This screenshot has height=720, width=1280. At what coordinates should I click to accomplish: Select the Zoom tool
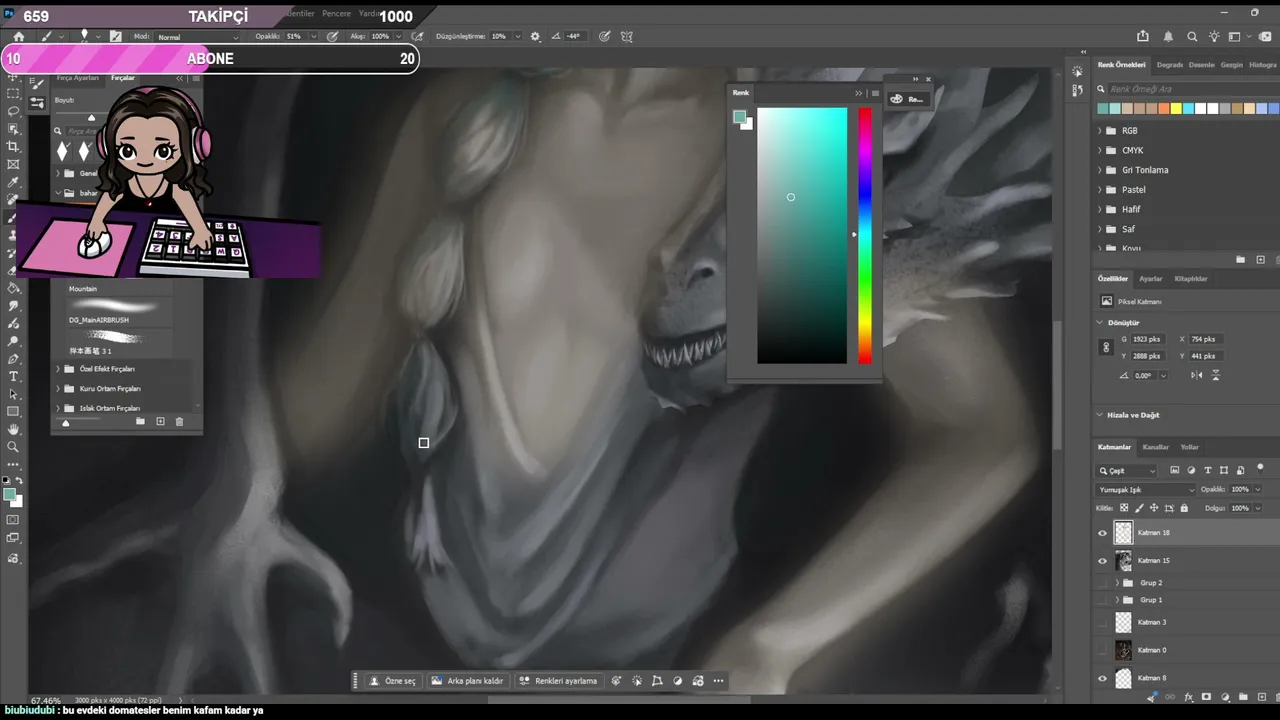pyautogui.click(x=13, y=447)
